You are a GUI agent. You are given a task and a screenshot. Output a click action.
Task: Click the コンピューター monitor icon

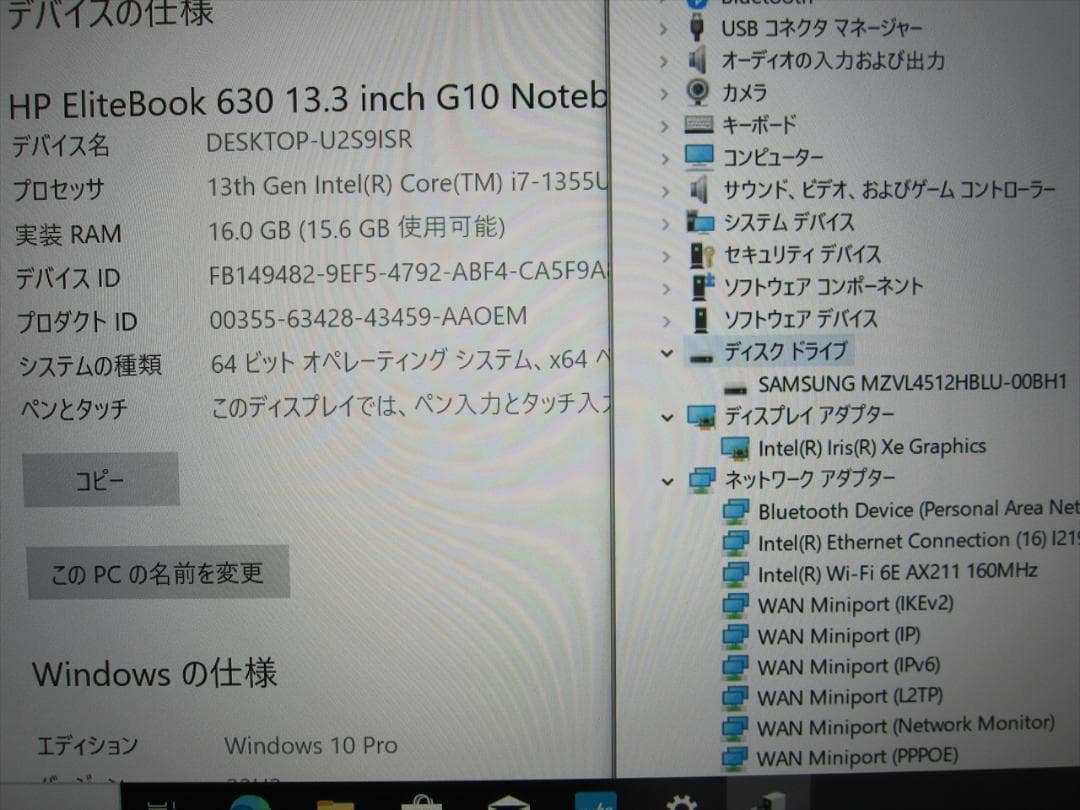[x=699, y=157]
